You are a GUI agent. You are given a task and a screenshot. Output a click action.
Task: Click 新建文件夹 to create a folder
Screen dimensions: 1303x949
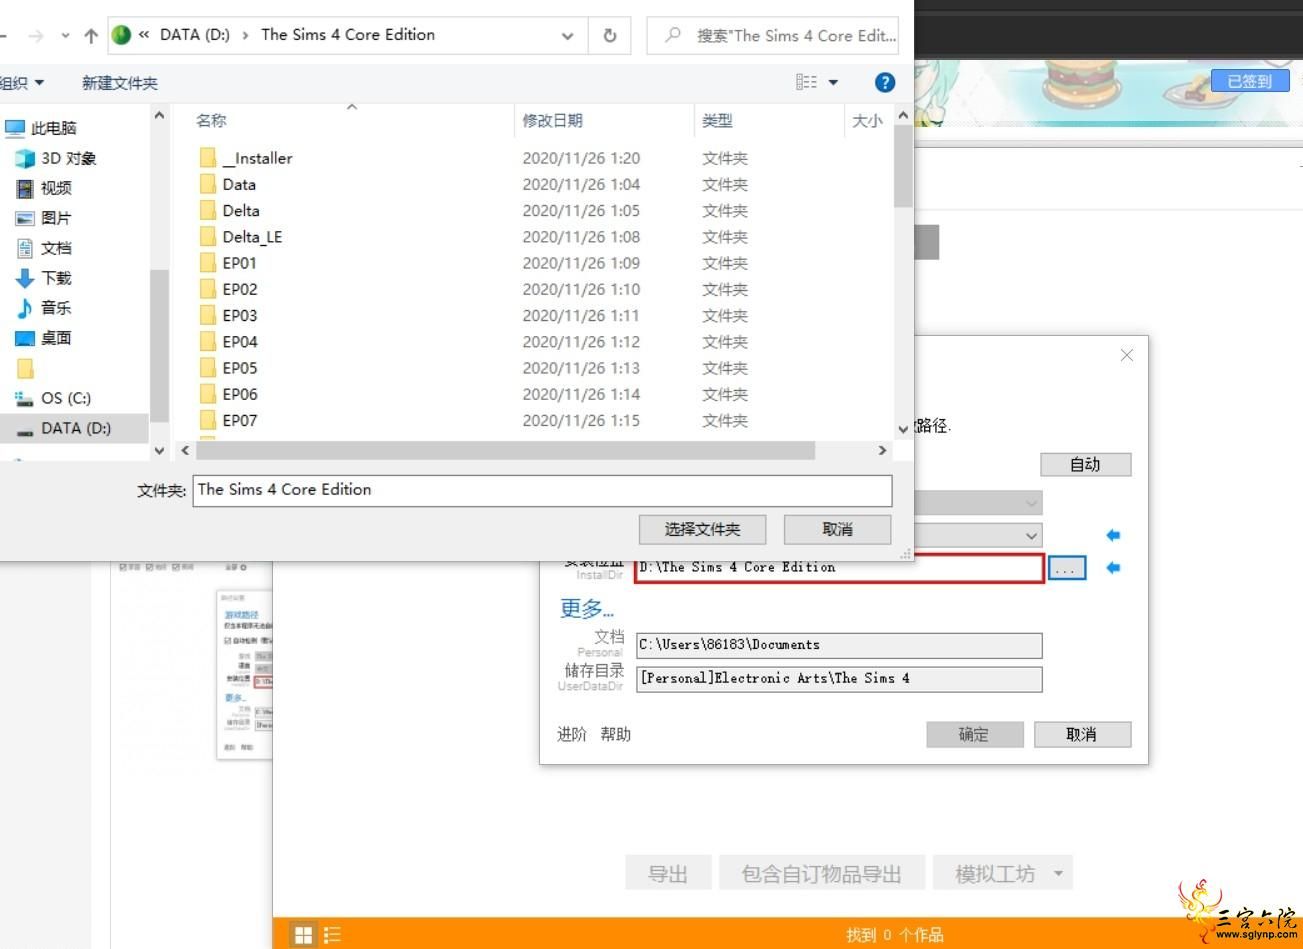pyautogui.click(x=119, y=83)
